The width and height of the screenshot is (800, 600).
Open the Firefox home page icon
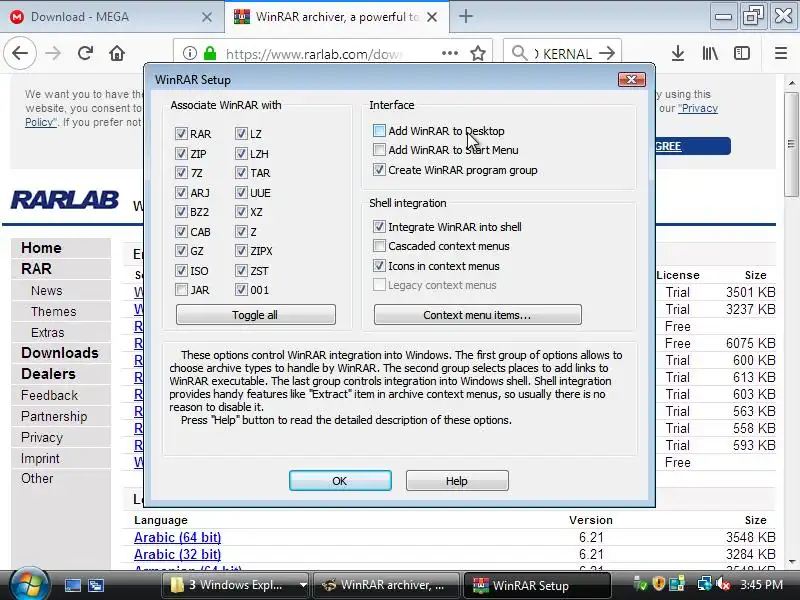[x=117, y=53]
